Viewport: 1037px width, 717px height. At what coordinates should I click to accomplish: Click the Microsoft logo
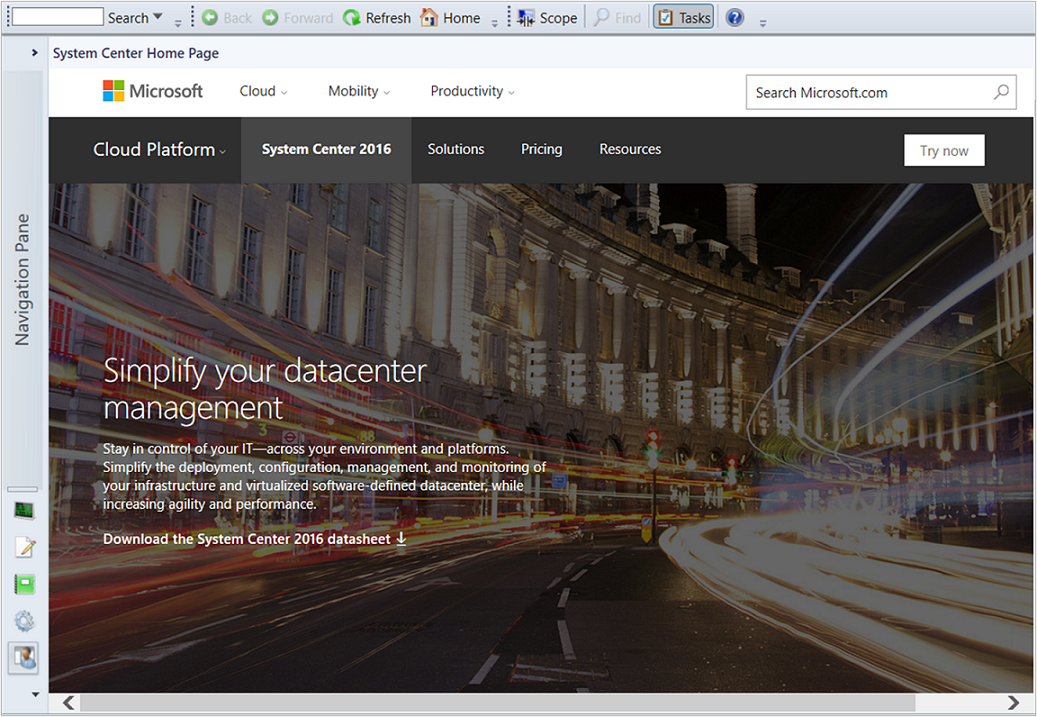[153, 91]
